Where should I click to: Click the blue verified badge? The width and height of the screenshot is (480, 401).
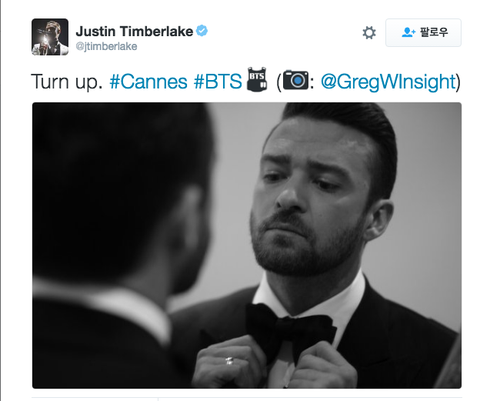point(202,31)
